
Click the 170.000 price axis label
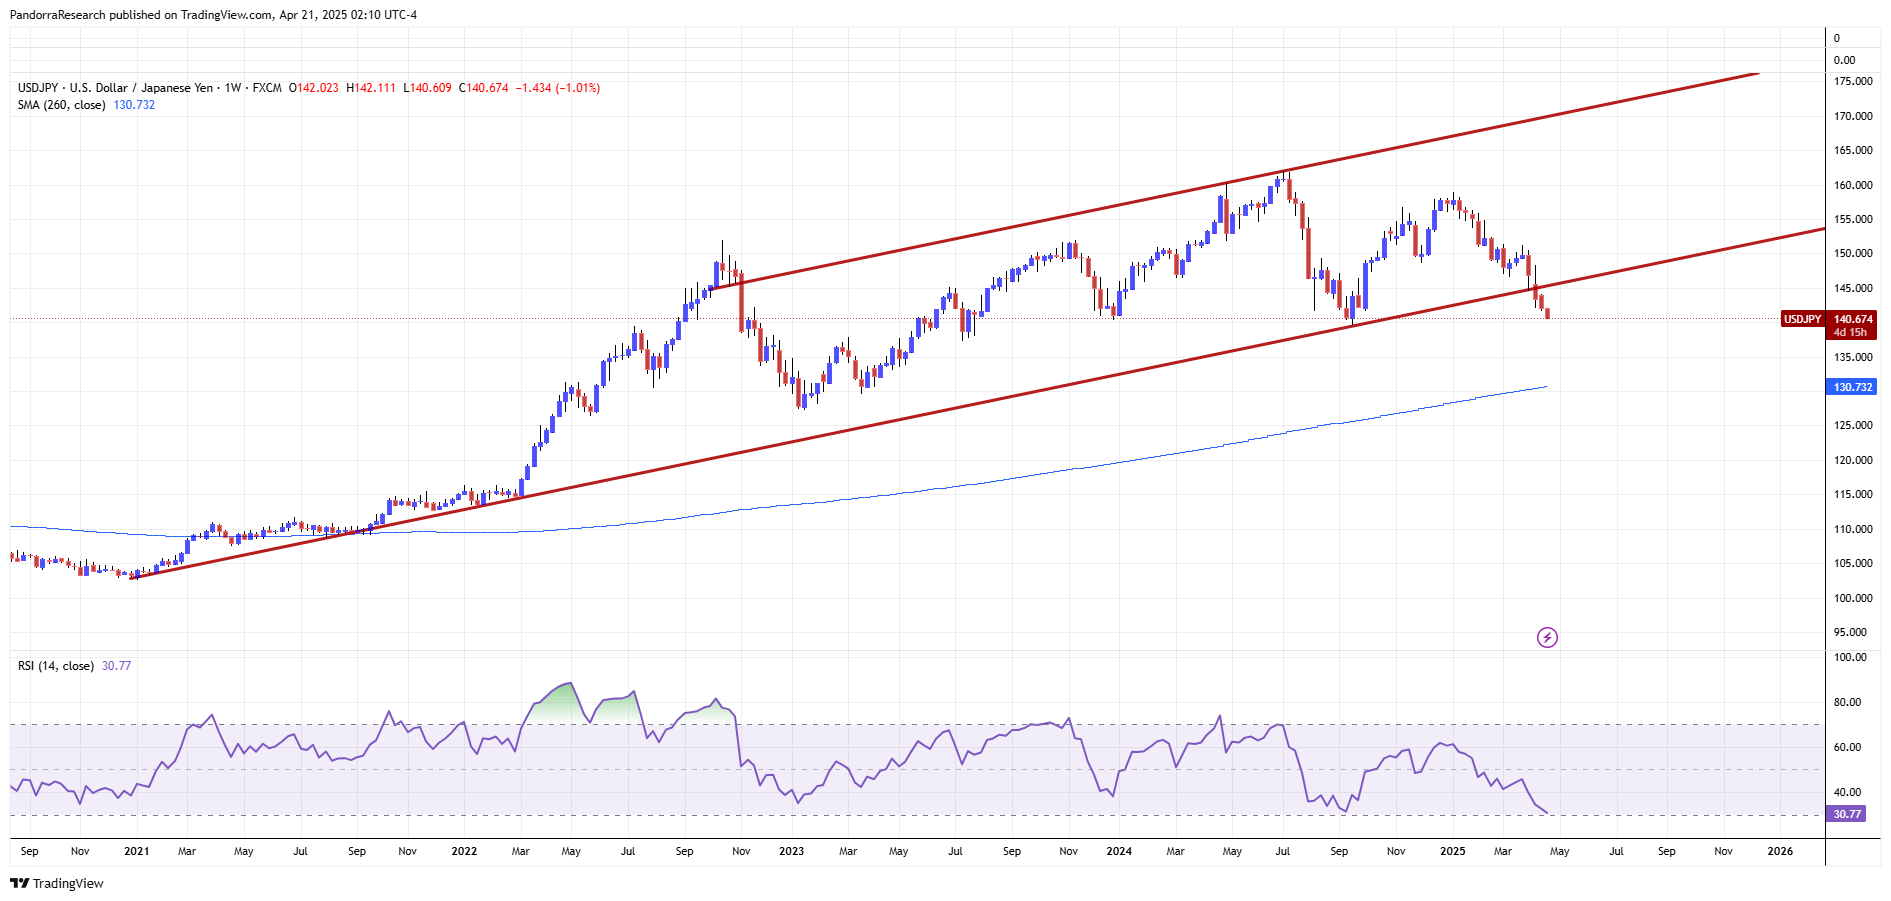1853,116
